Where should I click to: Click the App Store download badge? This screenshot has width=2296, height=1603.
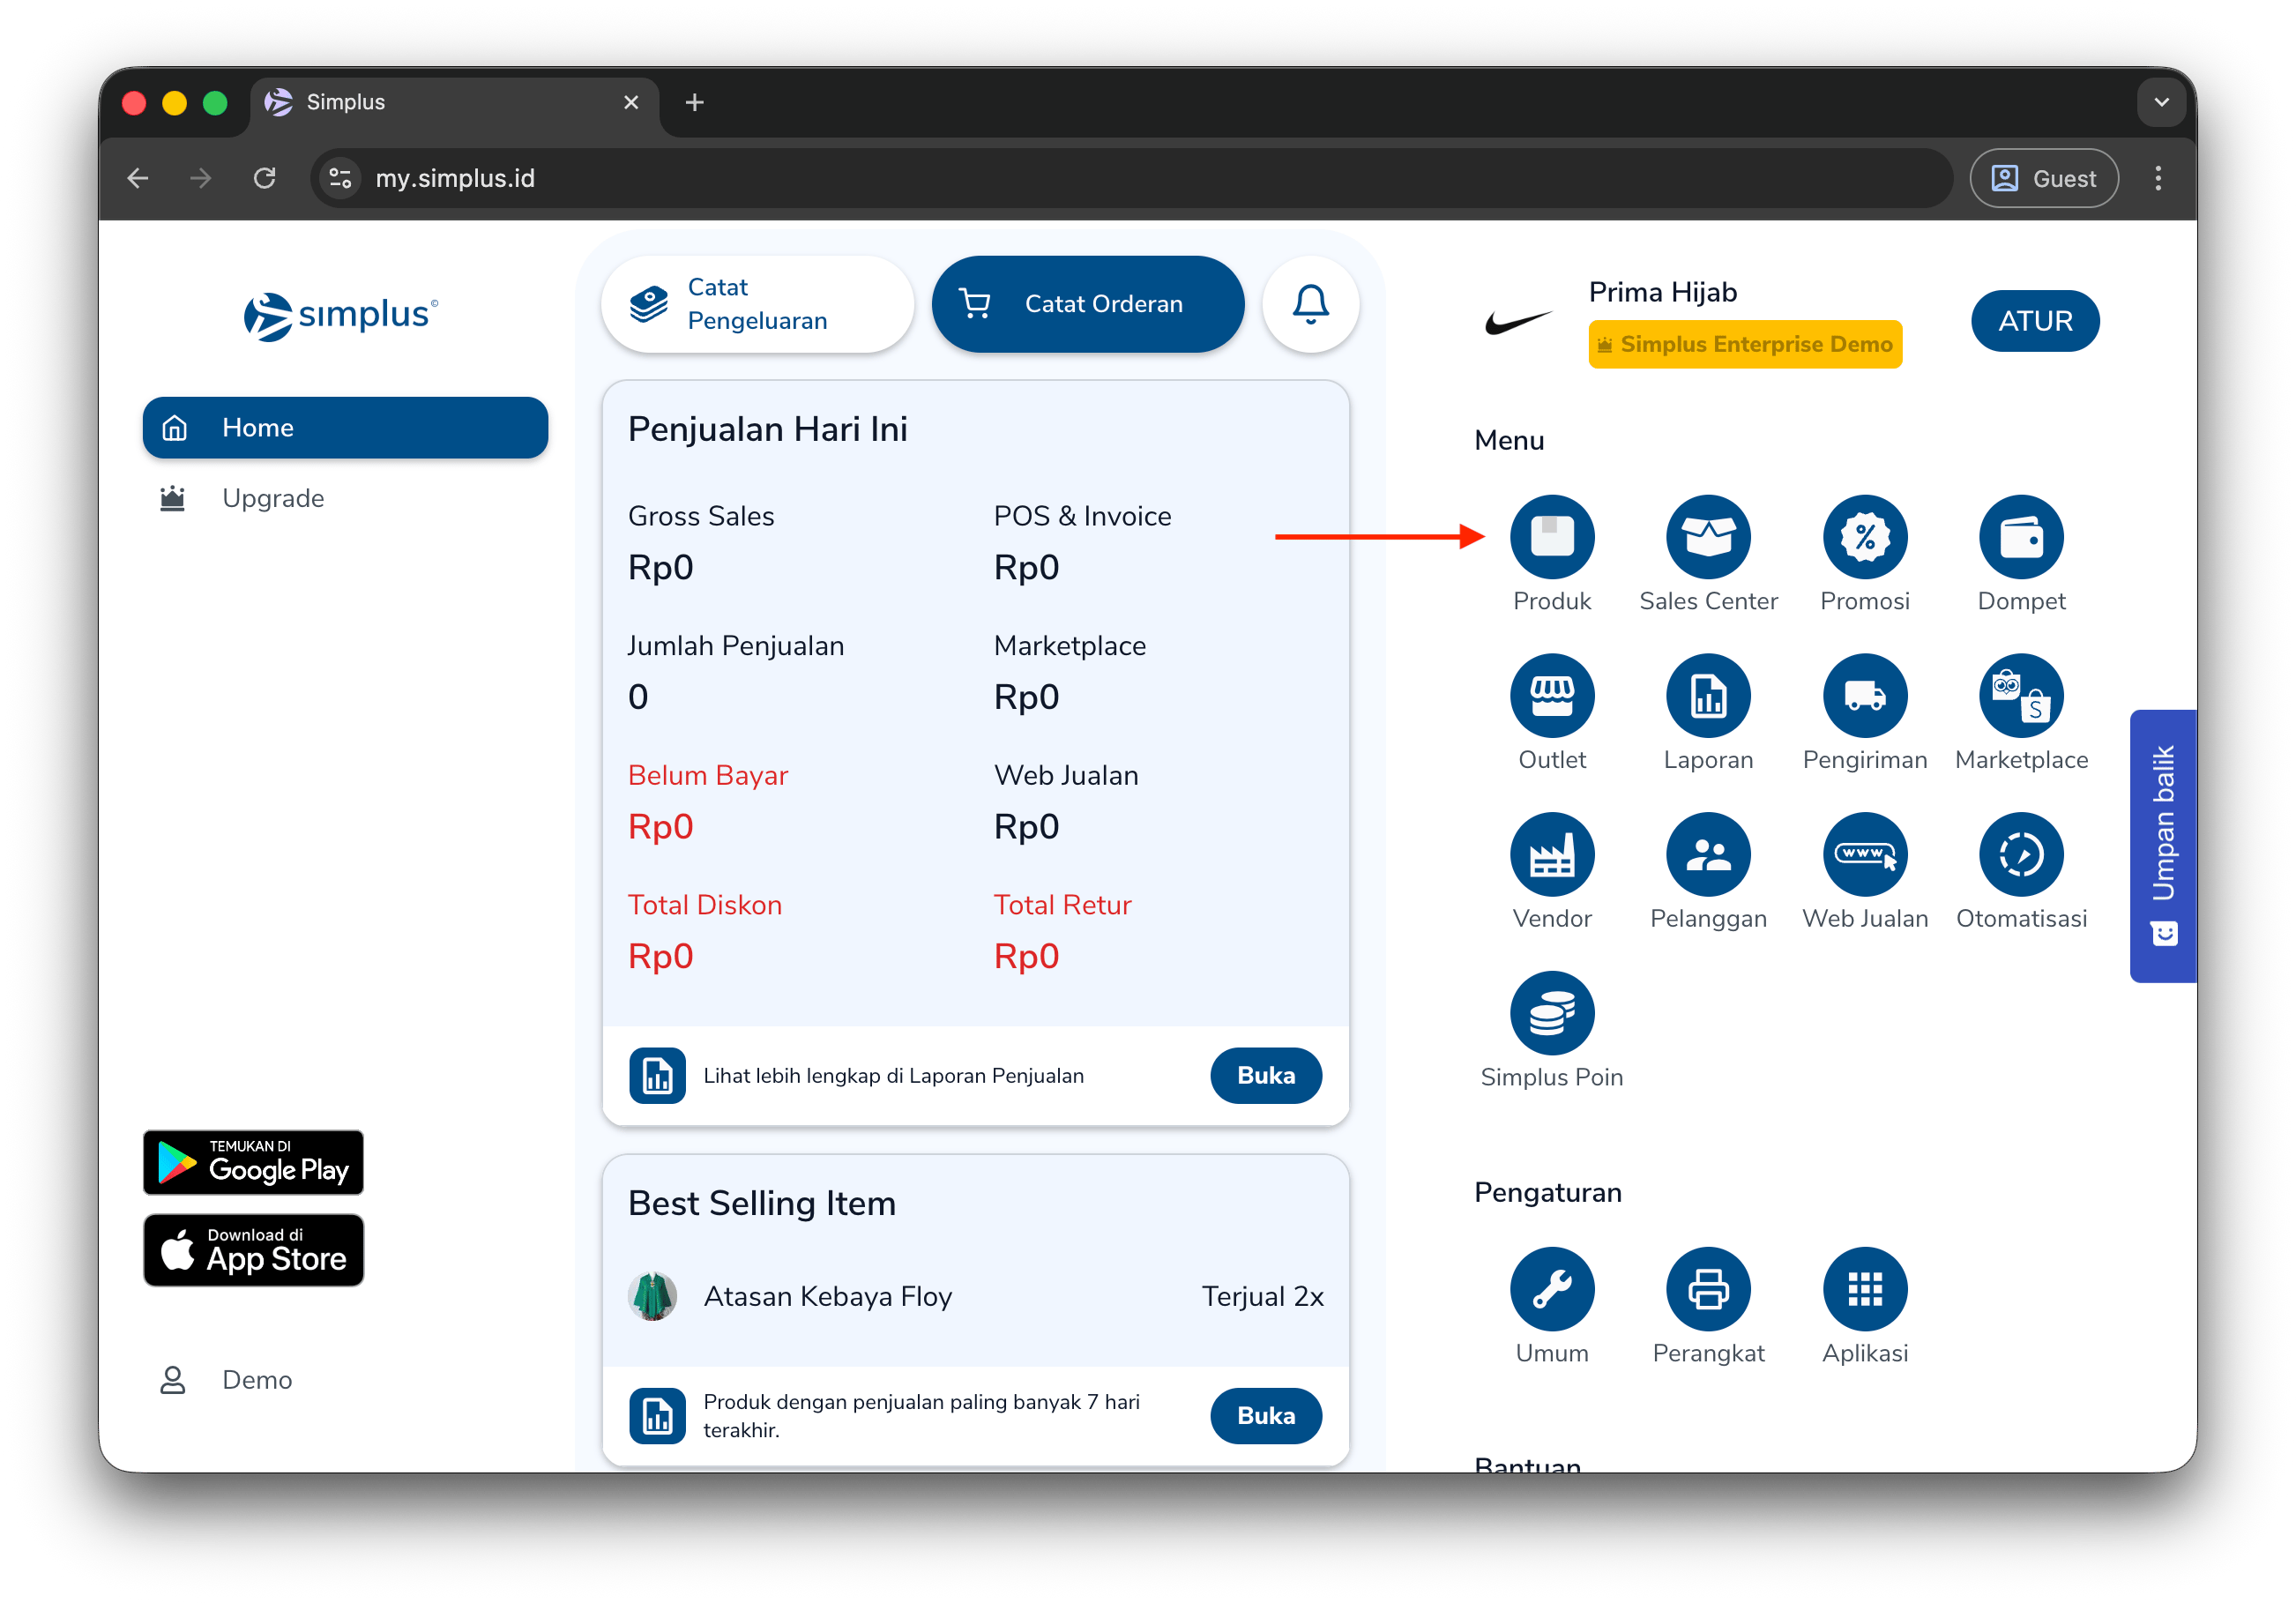(x=253, y=1250)
